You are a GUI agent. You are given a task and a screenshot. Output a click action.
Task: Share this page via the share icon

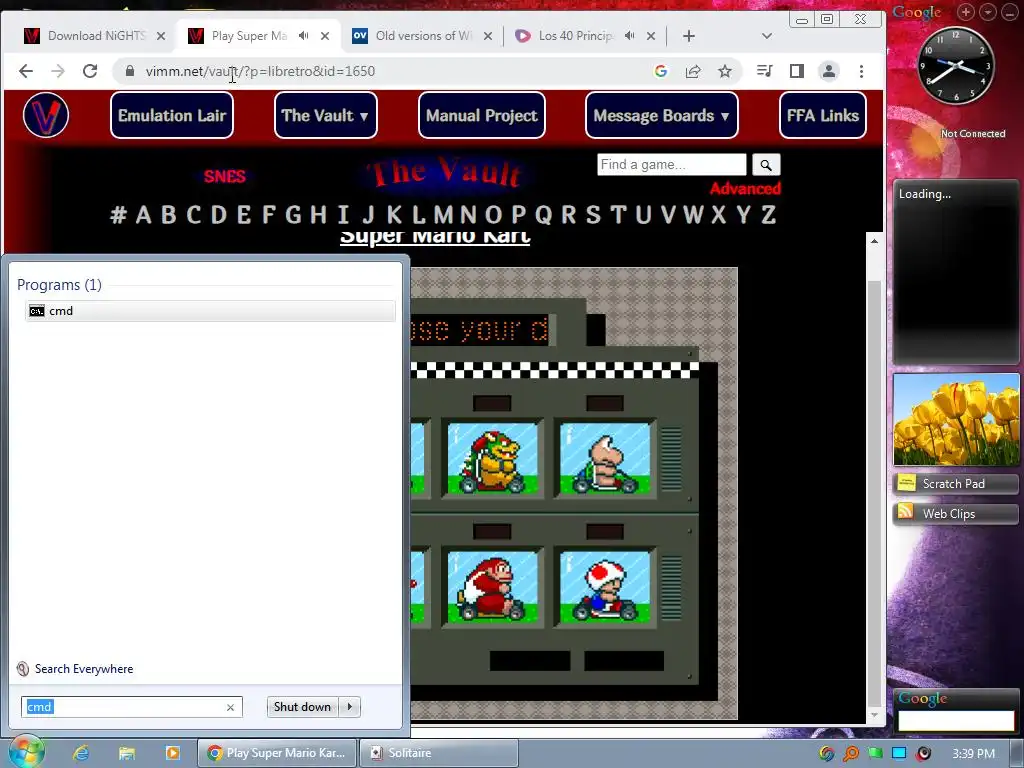[693, 71]
